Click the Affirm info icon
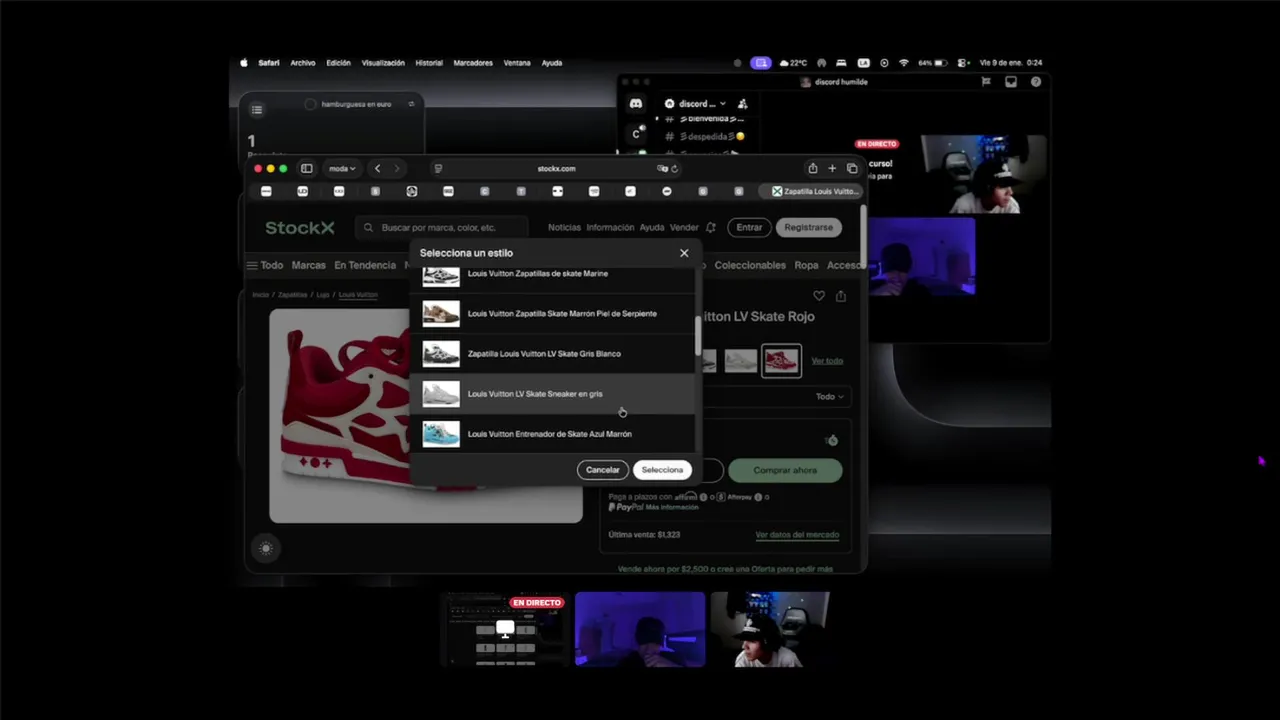 pyautogui.click(x=703, y=497)
